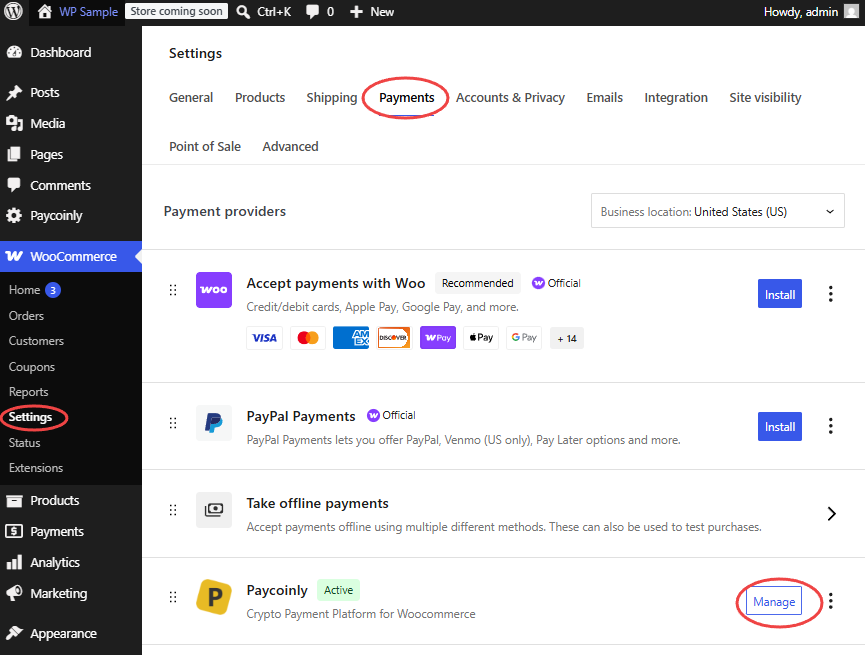Image resolution: width=865 pixels, height=655 pixels.
Task: Open WooCommerce Status submenu item
Action: point(24,443)
